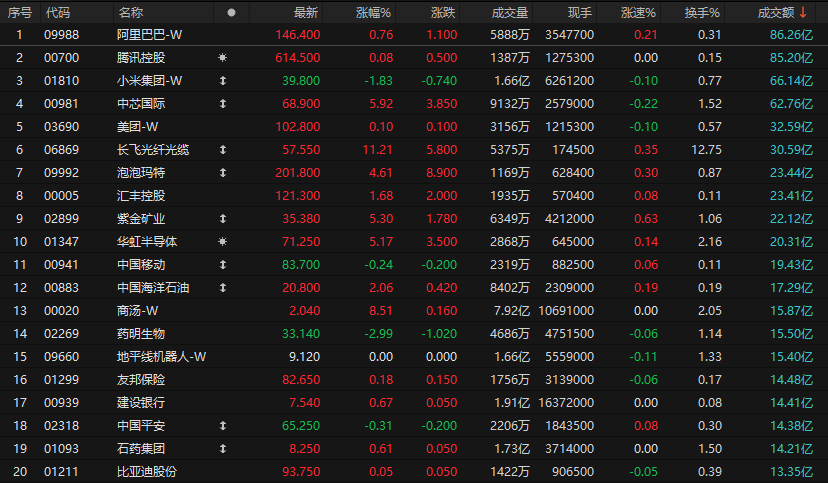Click the turnover value 86.26亿

791,35
